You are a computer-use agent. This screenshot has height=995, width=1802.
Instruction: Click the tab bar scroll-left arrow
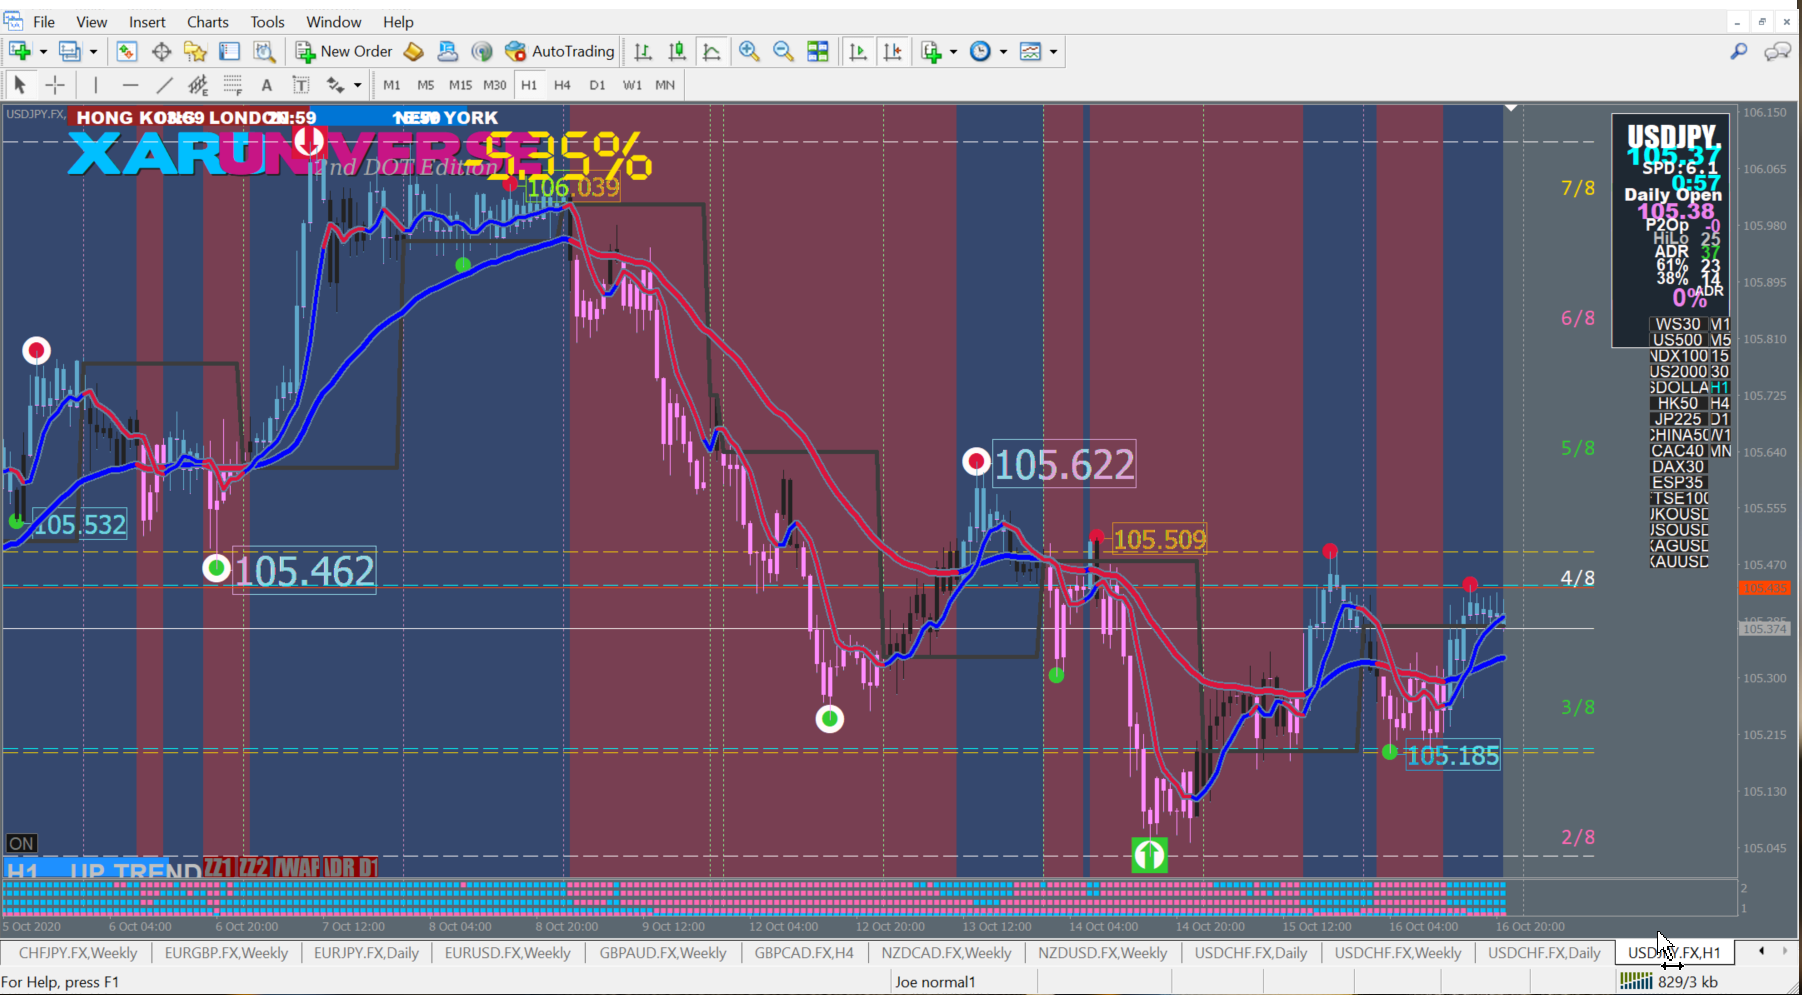1761,951
